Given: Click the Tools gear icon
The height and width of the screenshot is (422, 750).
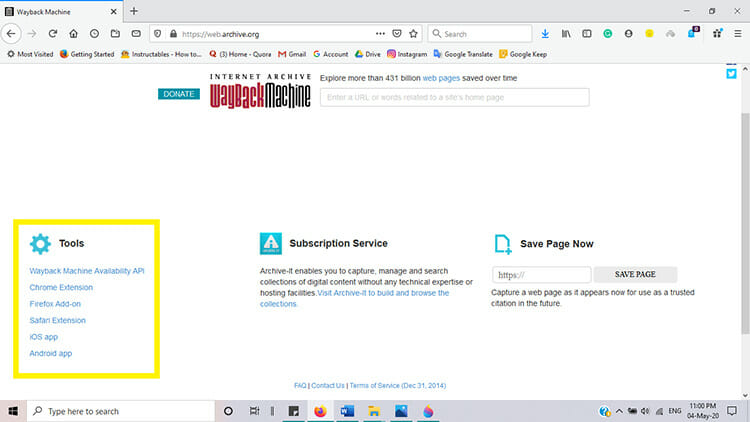Looking at the screenshot, I should click(x=40, y=244).
